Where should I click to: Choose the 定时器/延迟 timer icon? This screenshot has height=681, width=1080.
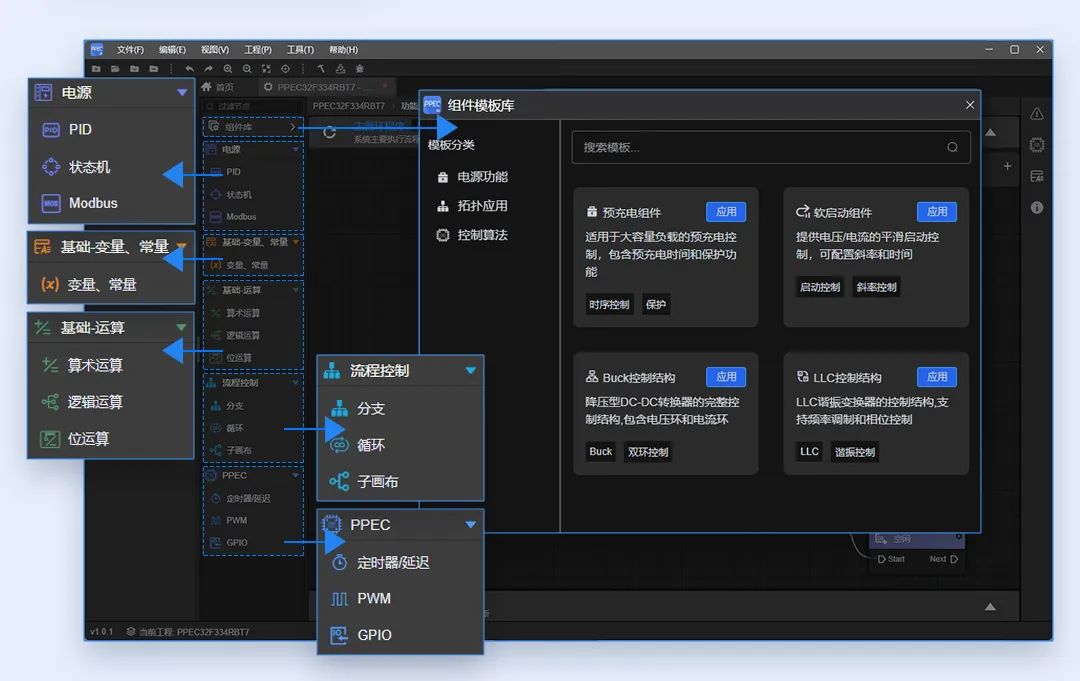(339, 563)
